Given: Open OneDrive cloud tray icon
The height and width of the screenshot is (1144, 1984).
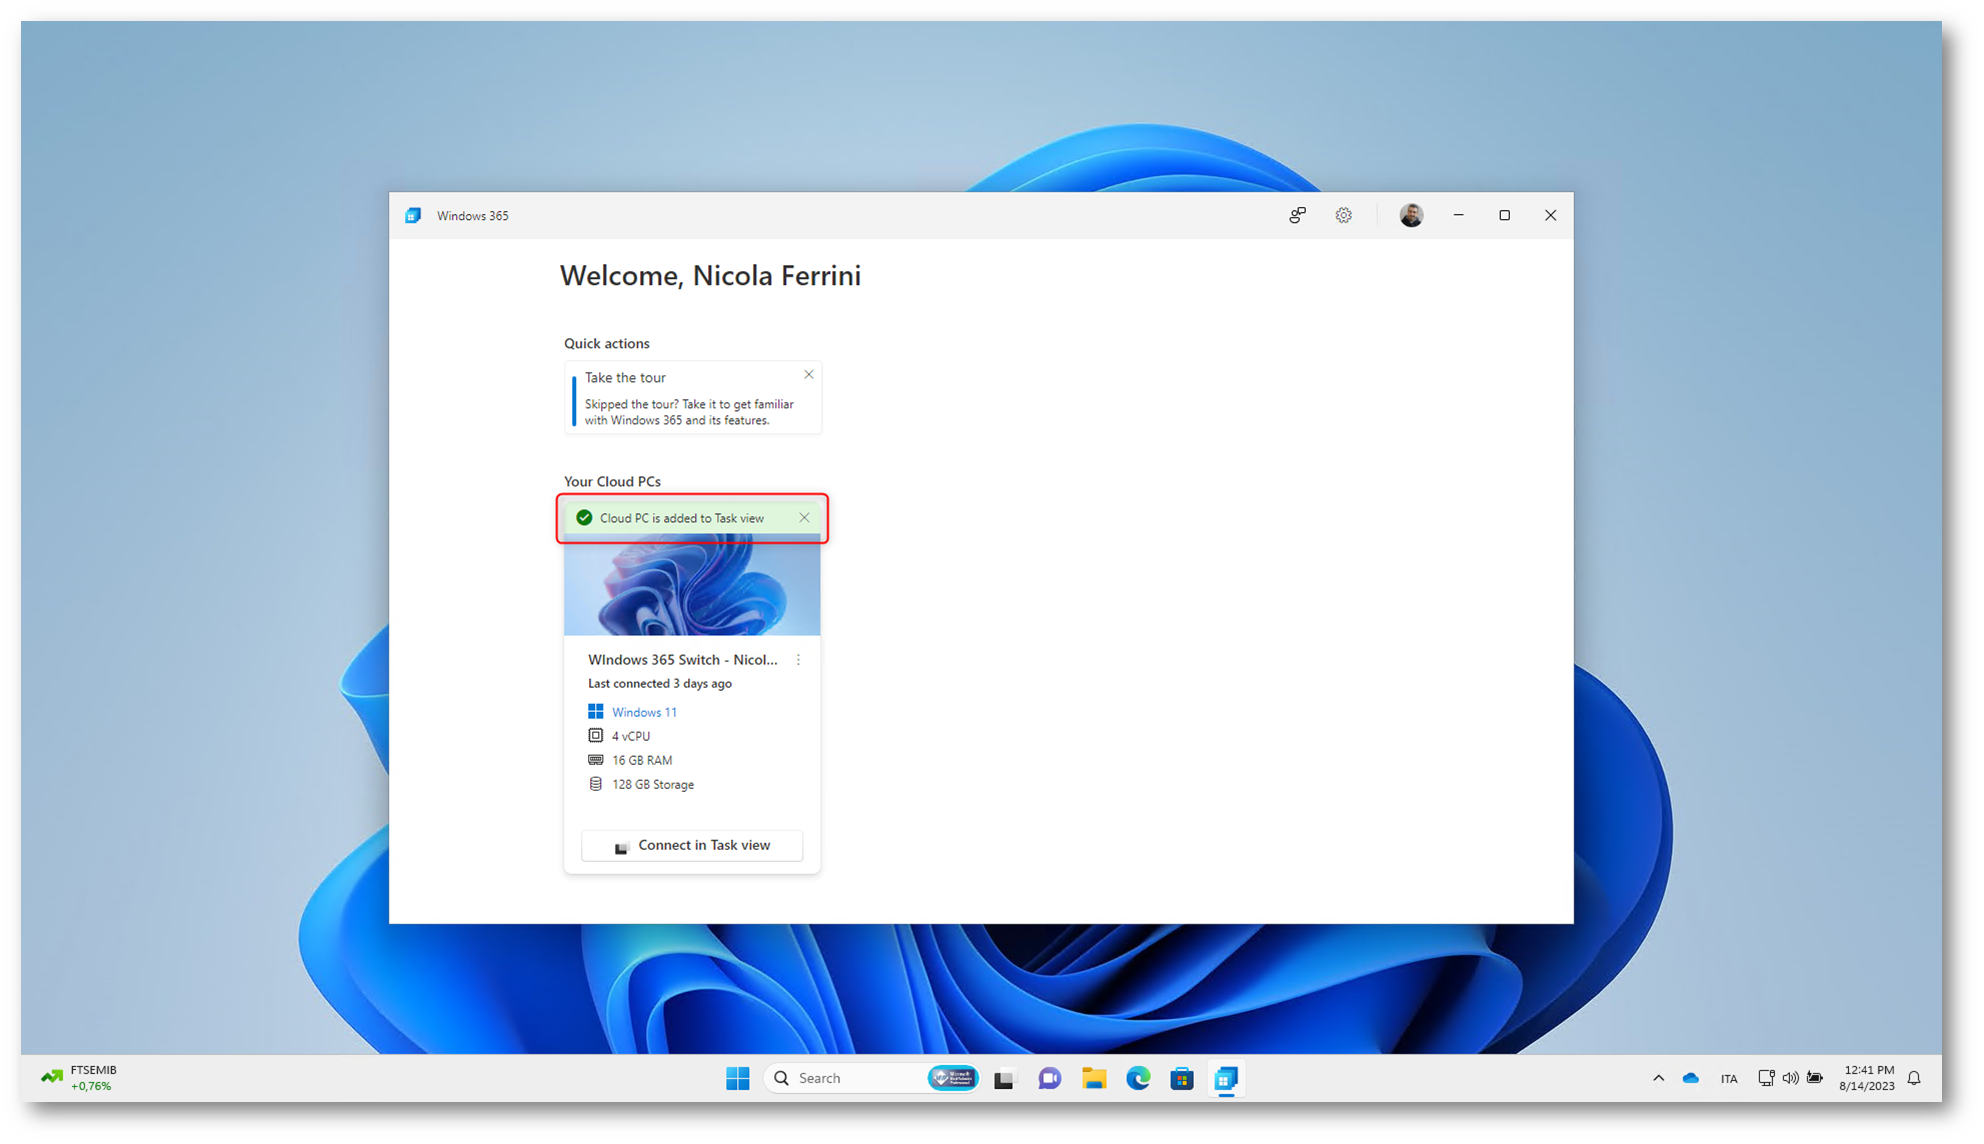Looking at the screenshot, I should tap(1691, 1078).
